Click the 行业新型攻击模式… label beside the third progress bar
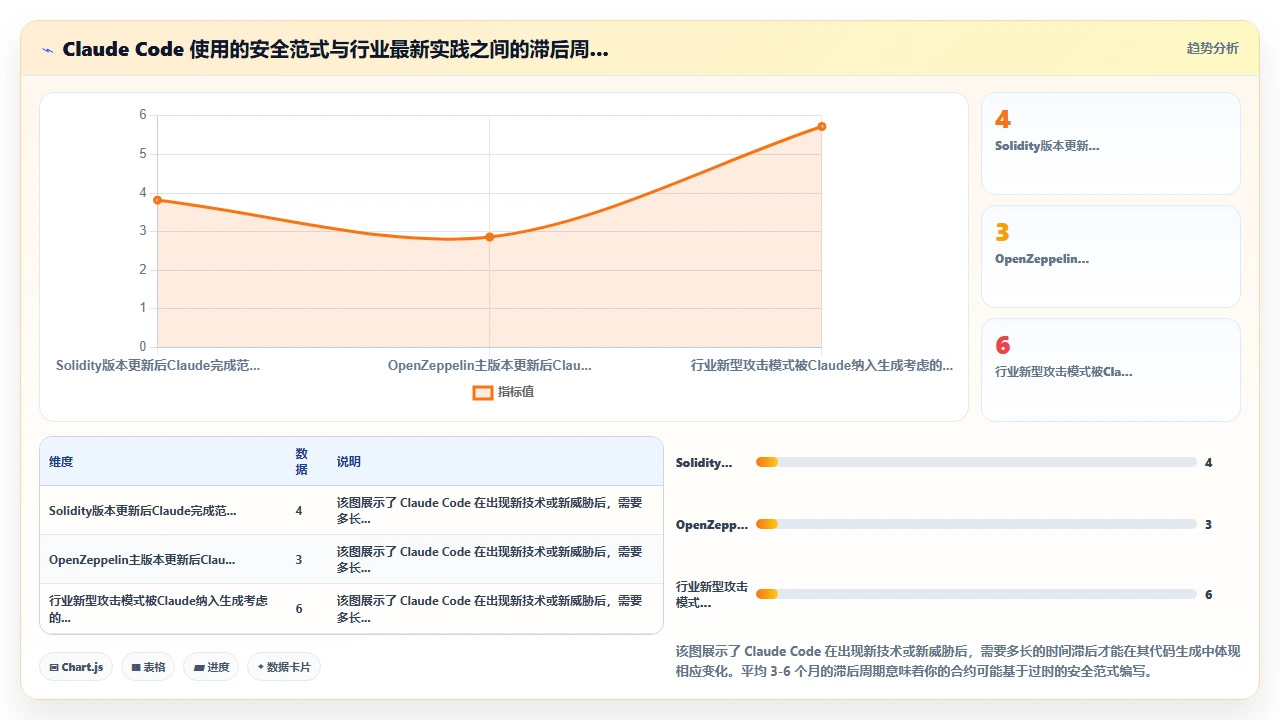Viewport: 1280px width, 720px height. [712, 595]
